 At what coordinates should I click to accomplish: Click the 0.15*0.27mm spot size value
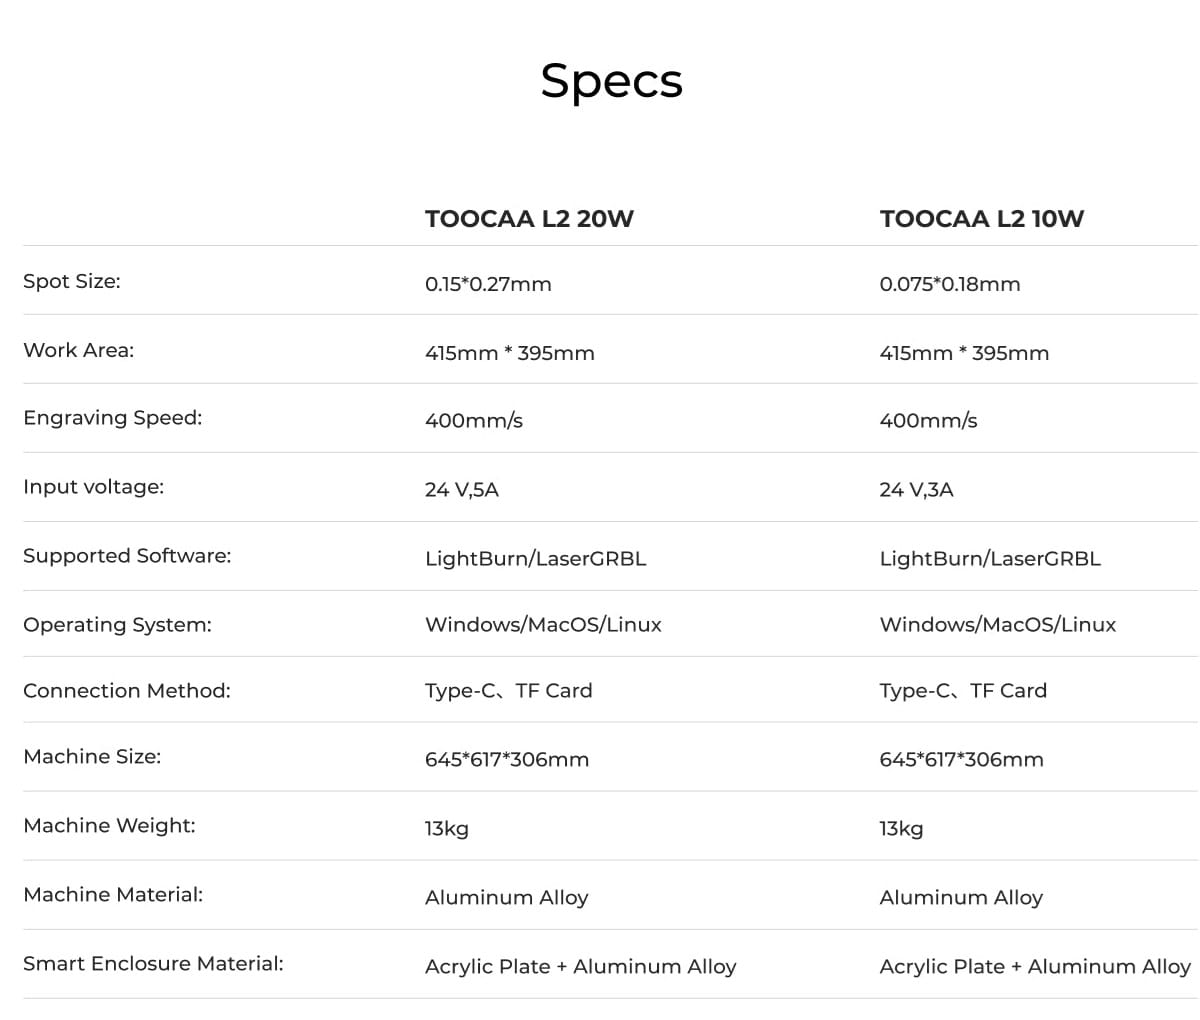point(488,284)
